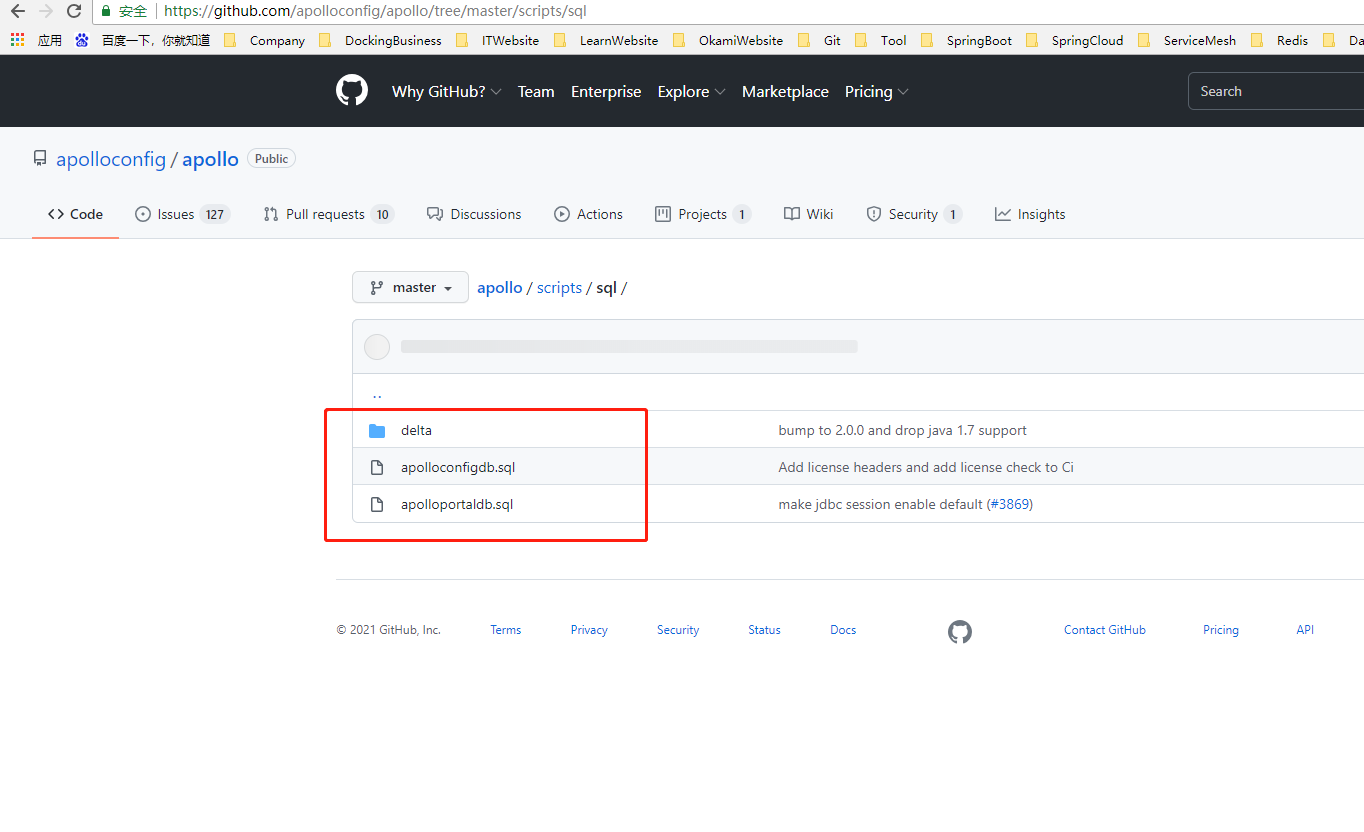Switch to the repository Security tab
The height and width of the screenshot is (832, 1364).
click(x=913, y=214)
